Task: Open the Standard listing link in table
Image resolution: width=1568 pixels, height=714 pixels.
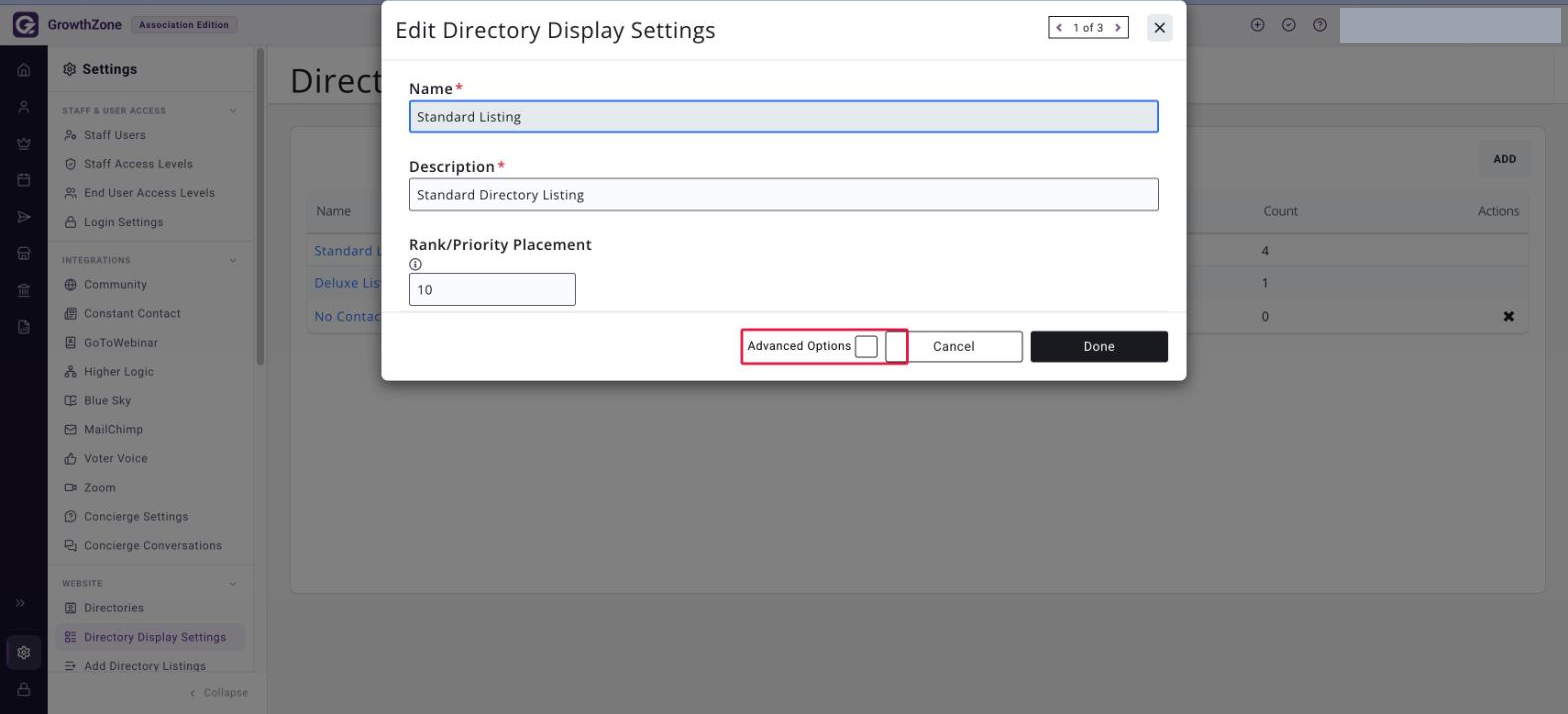Action: (x=347, y=251)
